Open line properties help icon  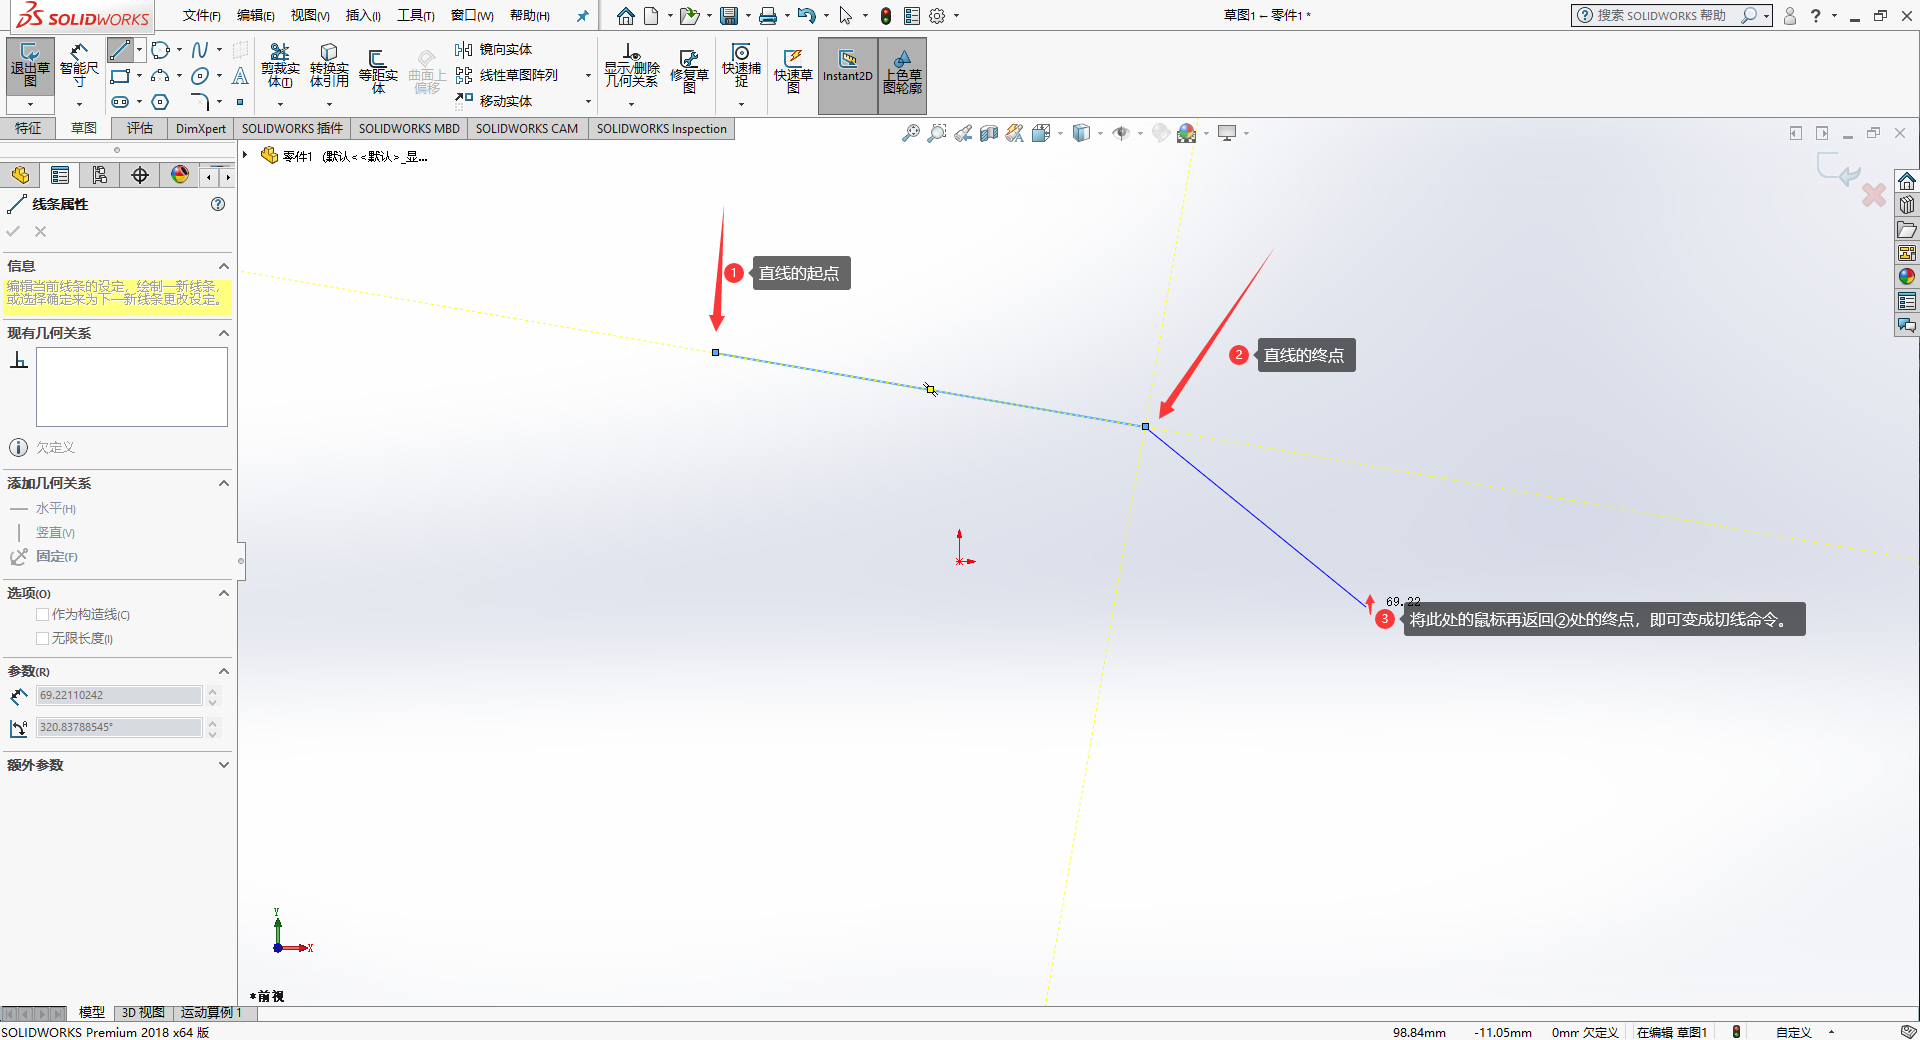click(218, 204)
